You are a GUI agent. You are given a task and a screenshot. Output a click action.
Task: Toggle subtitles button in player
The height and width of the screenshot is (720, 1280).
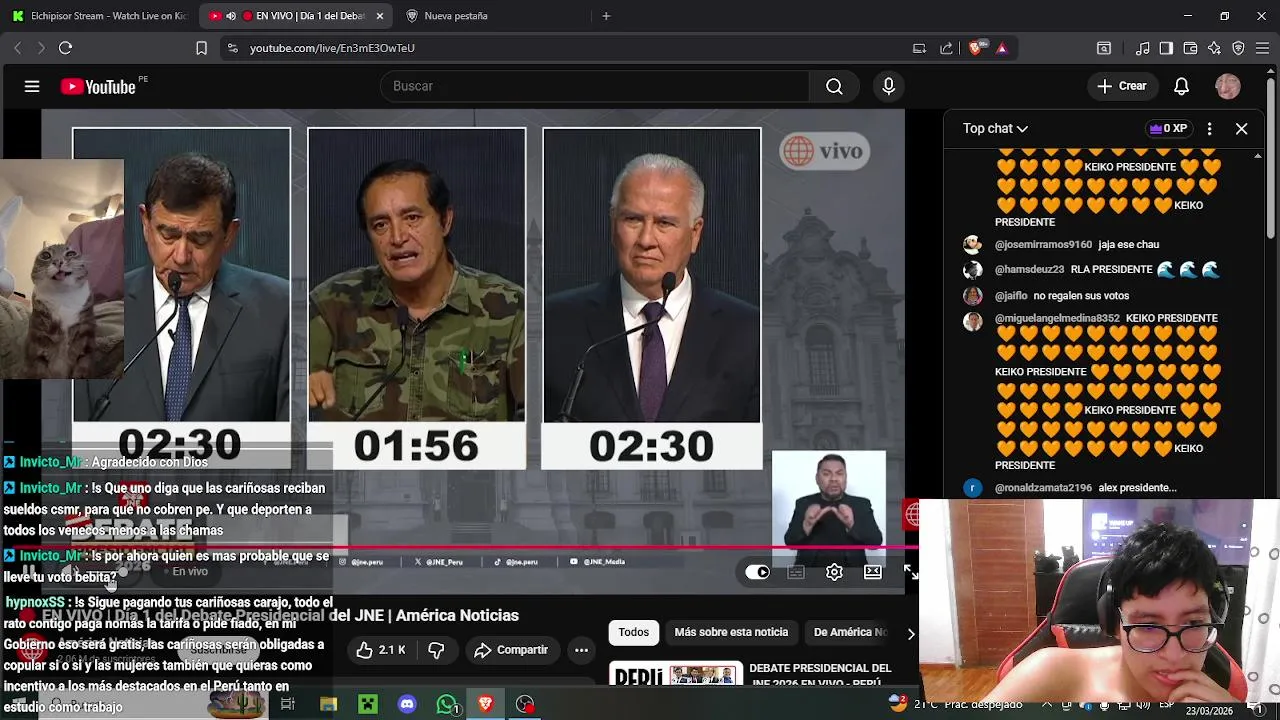coord(796,572)
